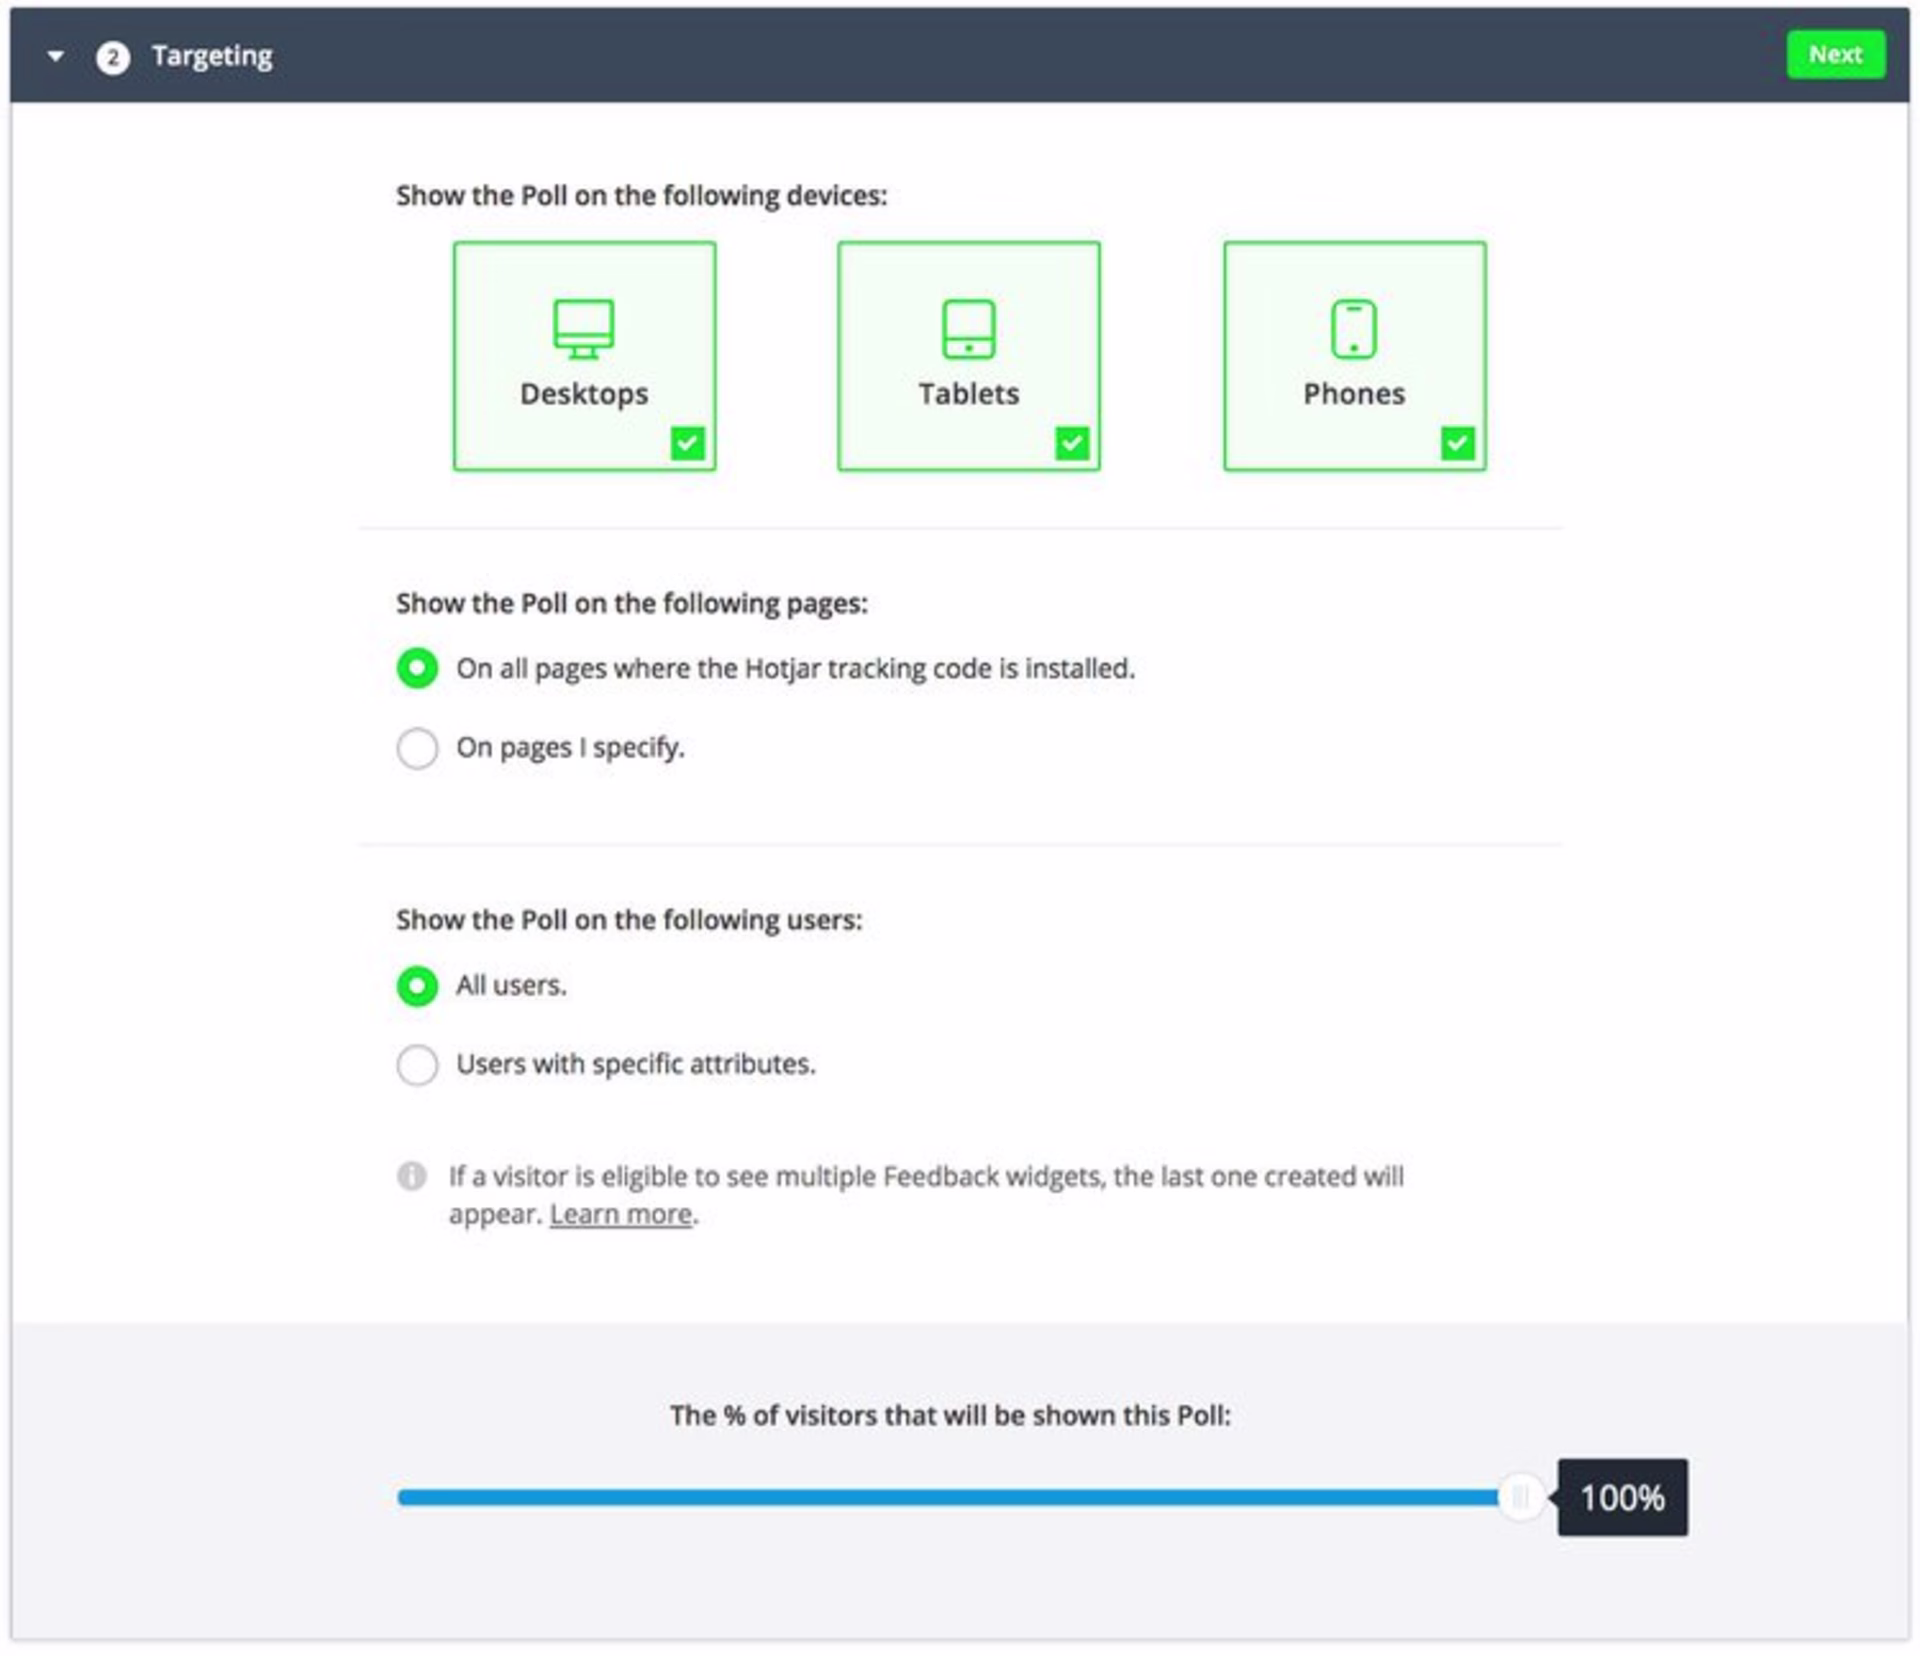Click the Targeting section header title
This screenshot has width=1920, height=1656.
(212, 56)
